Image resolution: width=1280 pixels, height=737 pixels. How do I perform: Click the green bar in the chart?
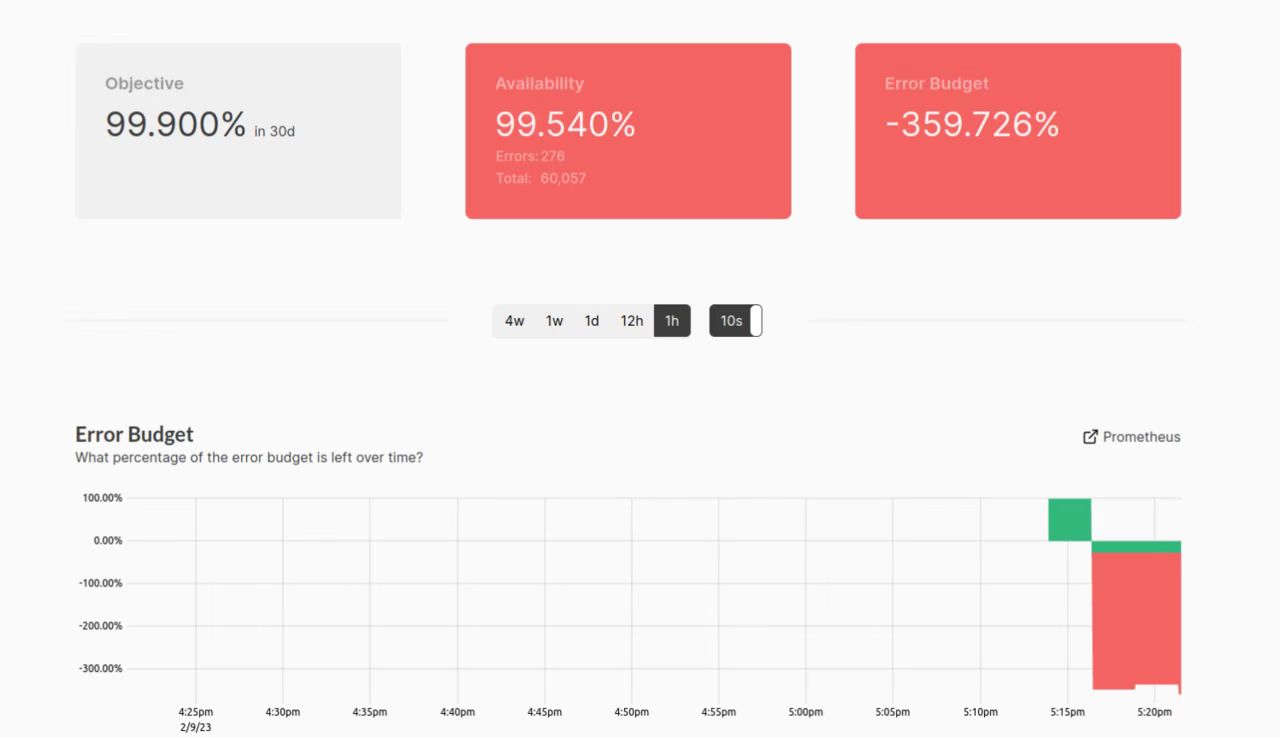[1069, 519]
